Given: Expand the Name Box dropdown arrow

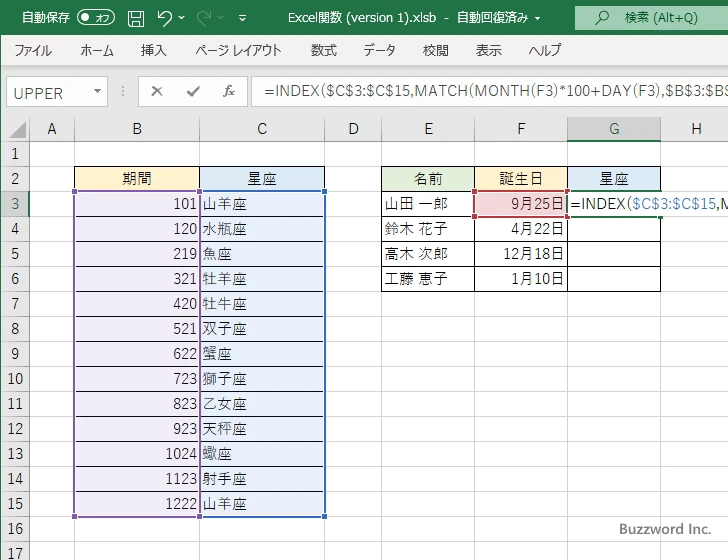Looking at the screenshot, I should point(98,91).
